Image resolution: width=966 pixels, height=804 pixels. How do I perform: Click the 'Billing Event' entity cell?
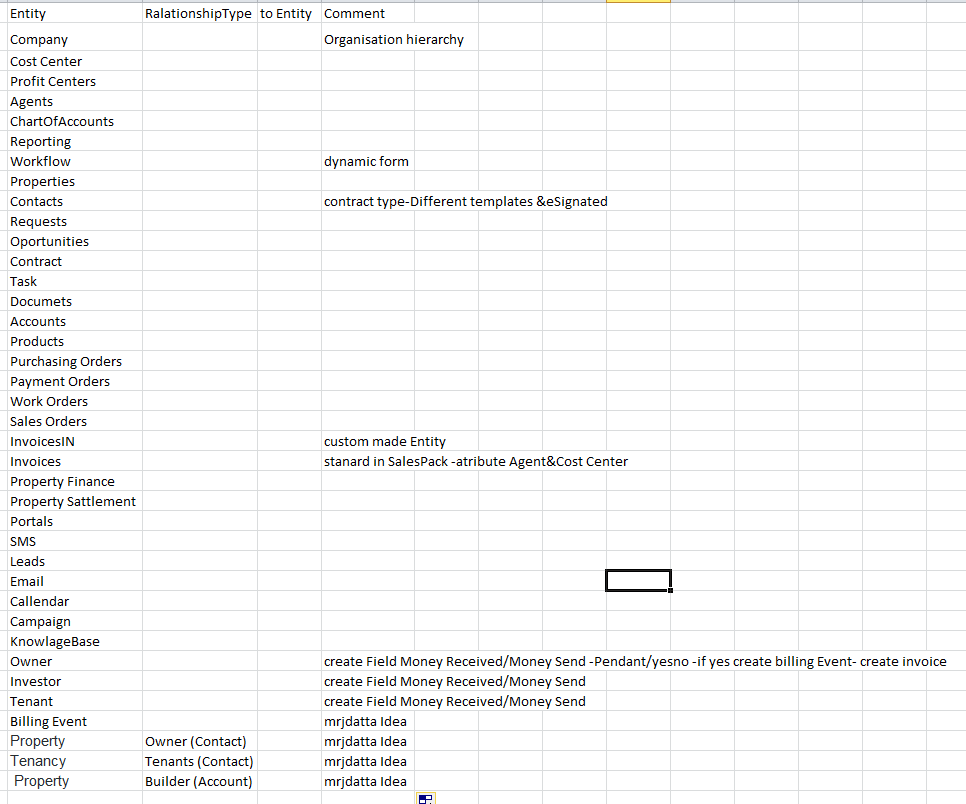[48, 722]
